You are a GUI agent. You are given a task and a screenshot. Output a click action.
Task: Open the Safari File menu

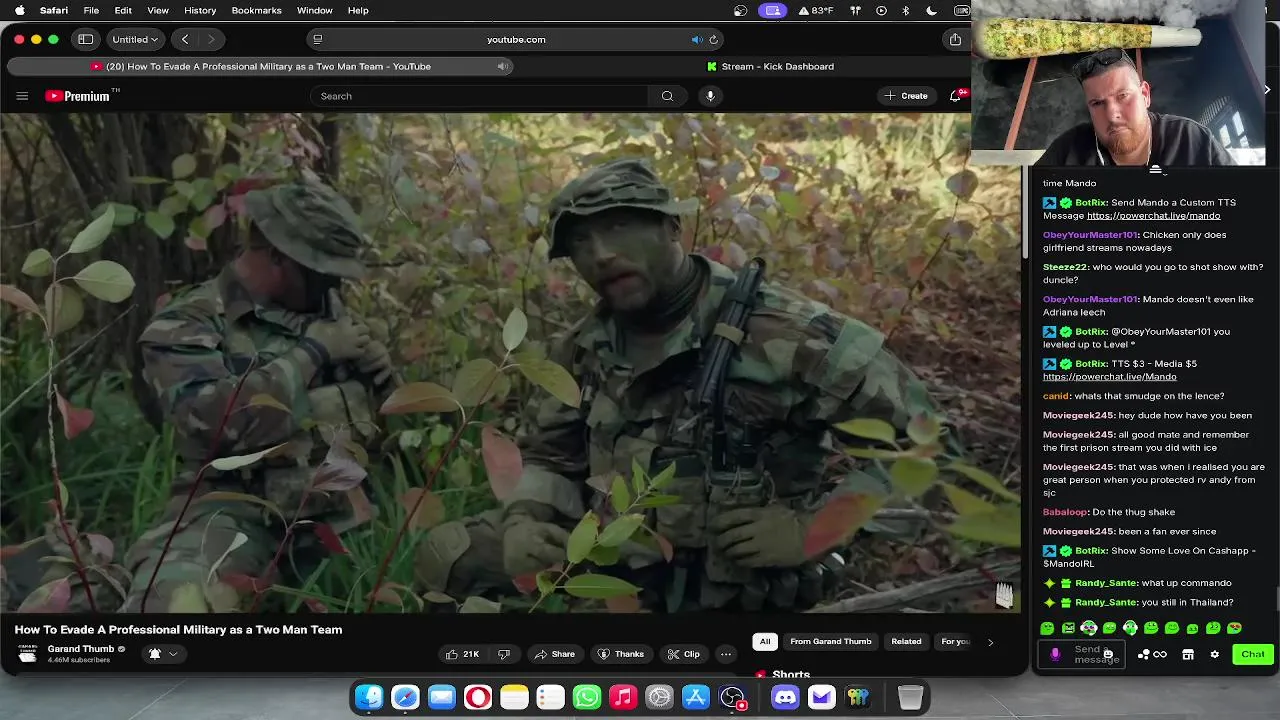pyautogui.click(x=91, y=10)
